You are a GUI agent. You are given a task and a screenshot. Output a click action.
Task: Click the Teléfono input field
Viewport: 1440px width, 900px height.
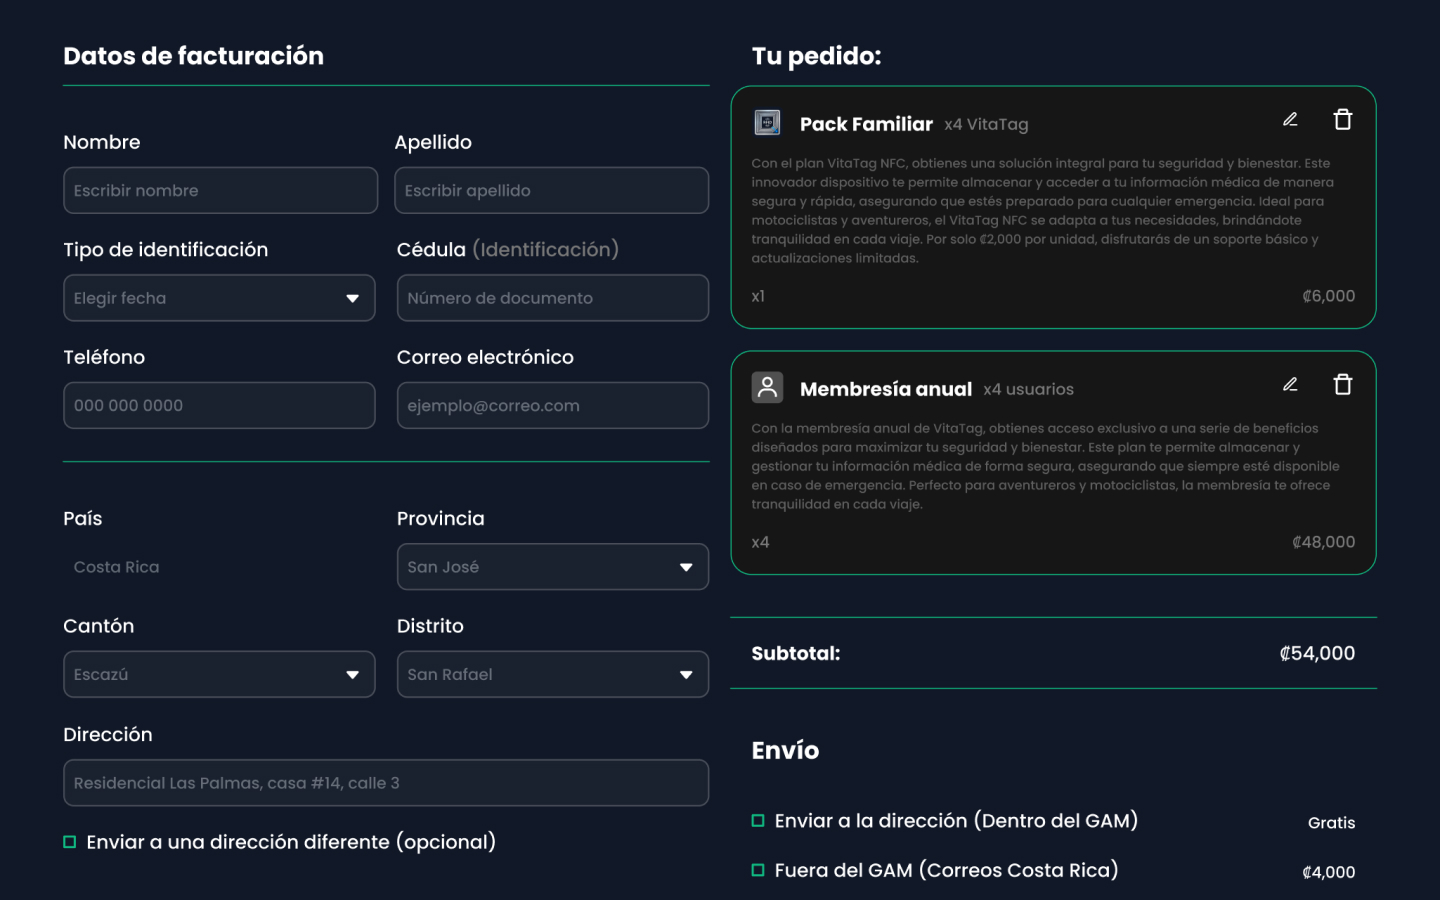[x=219, y=406]
